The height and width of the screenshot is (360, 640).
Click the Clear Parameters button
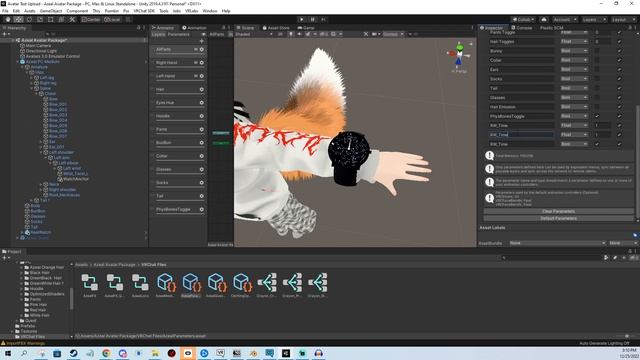(558, 211)
